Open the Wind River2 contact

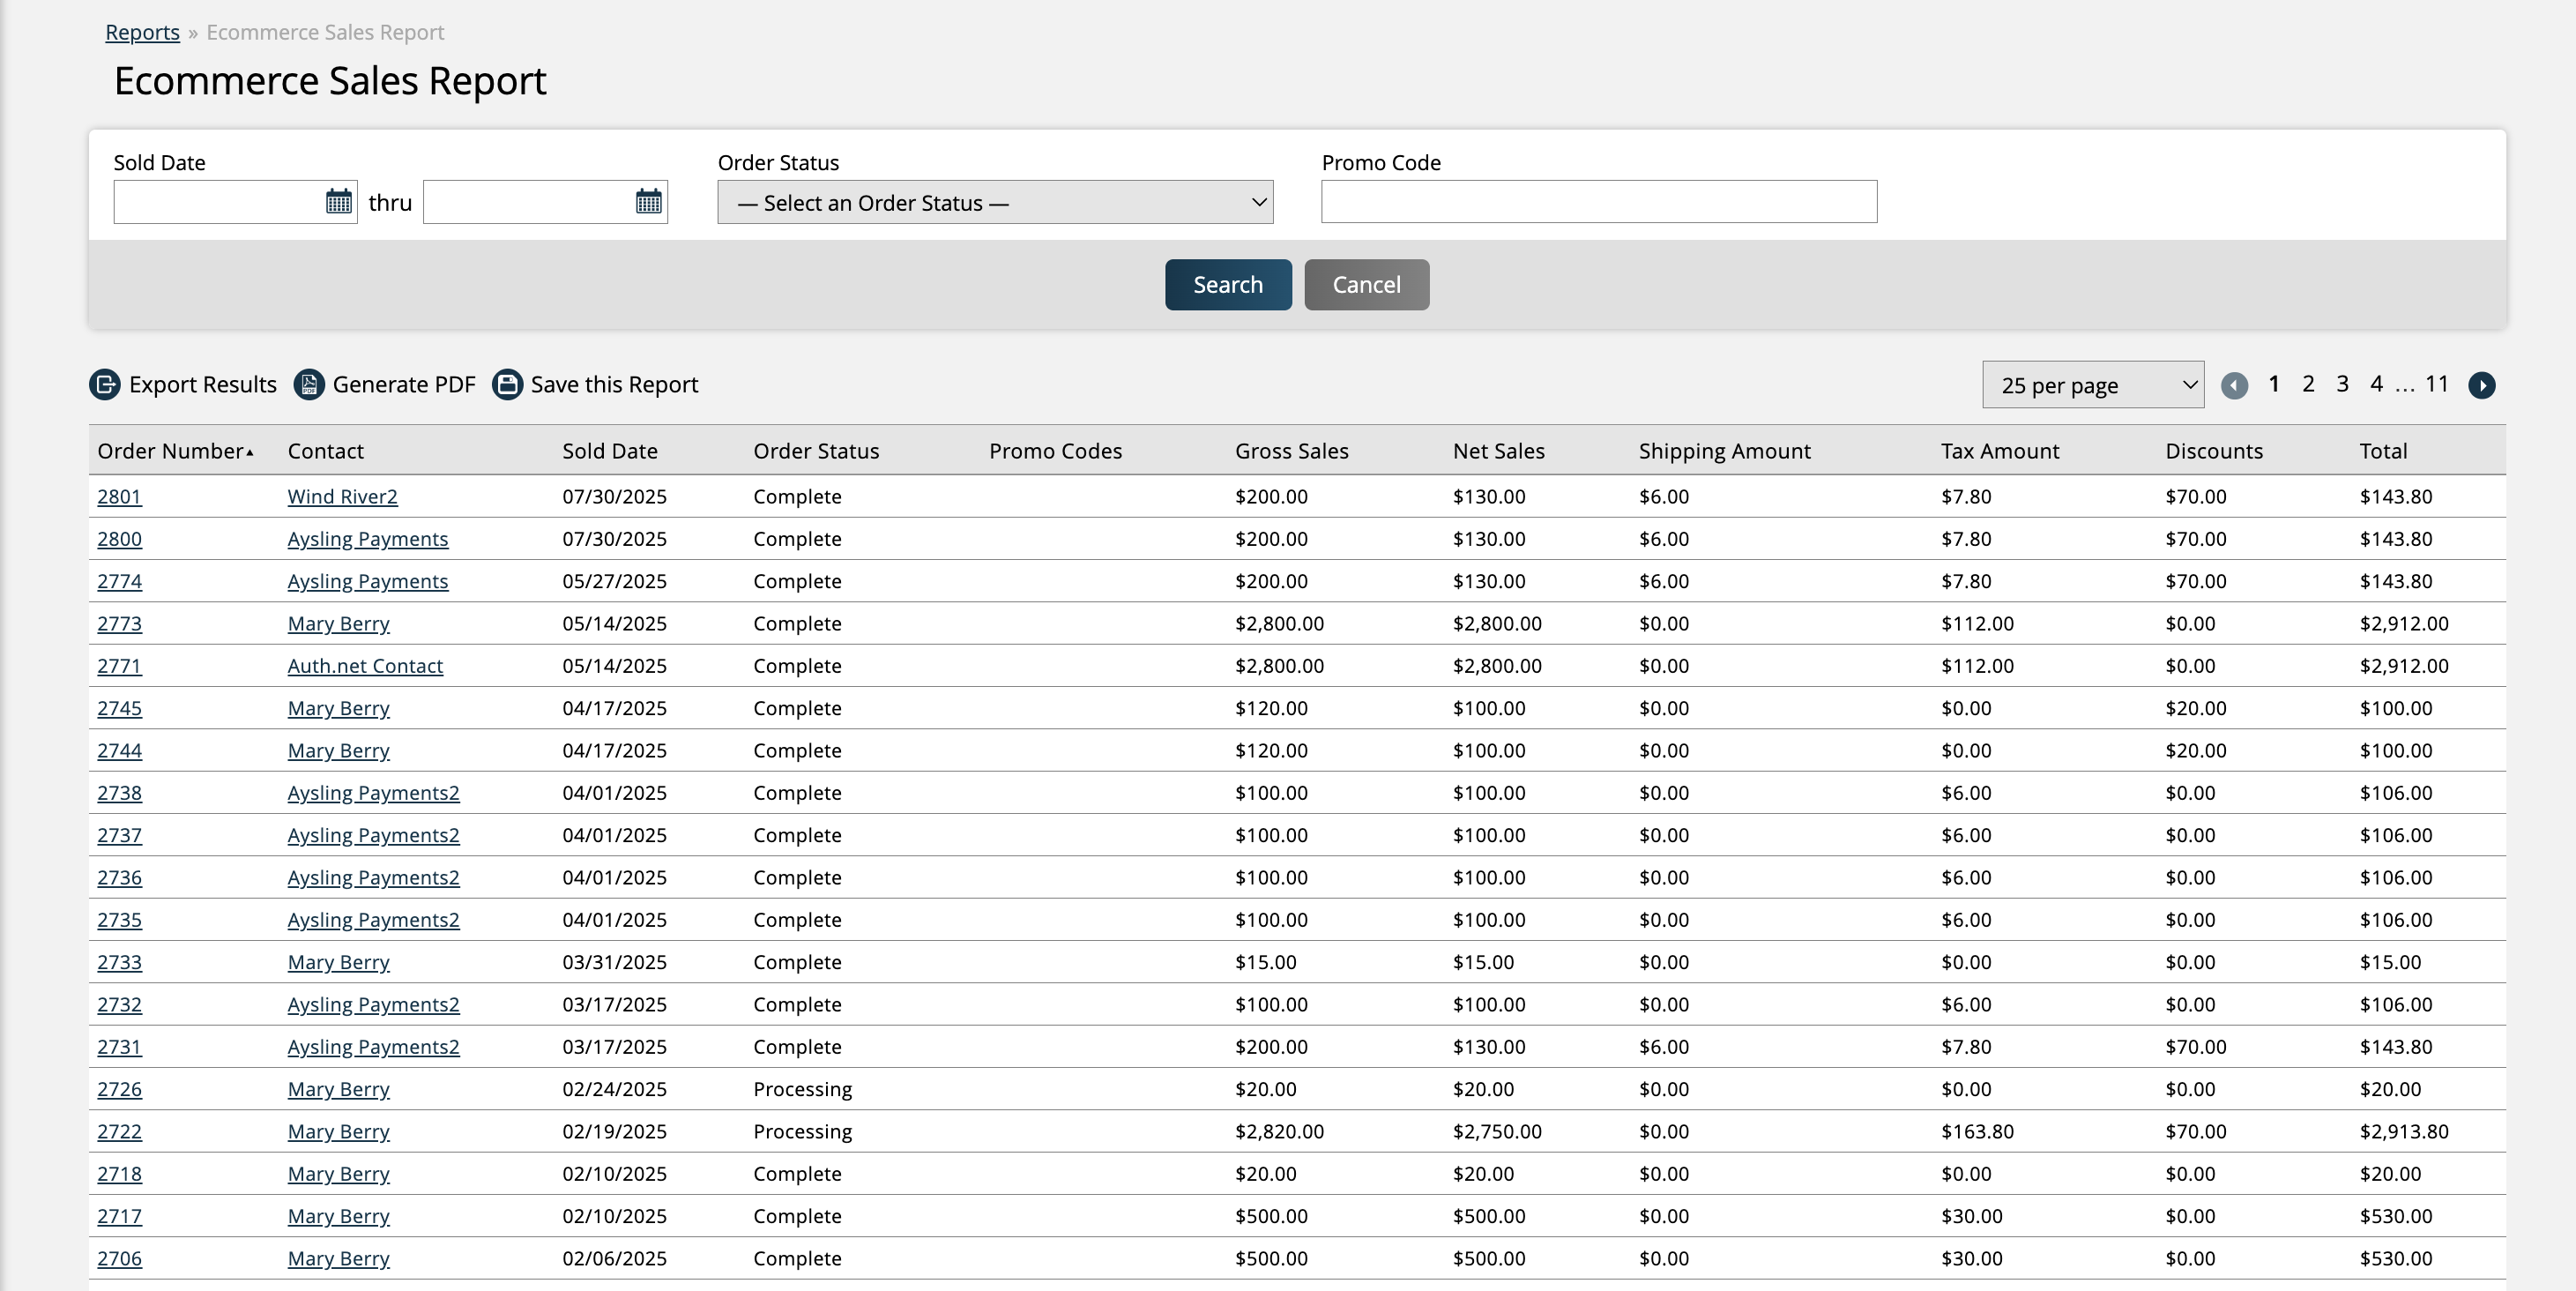coord(341,496)
